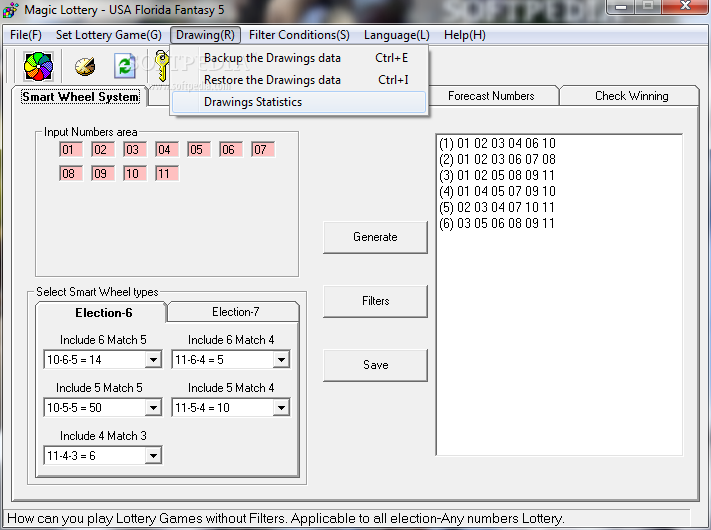Expand Include 6 Match 5 dropdown
Viewport: 711px width, 530px height.
pyautogui.click(x=153, y=360)
